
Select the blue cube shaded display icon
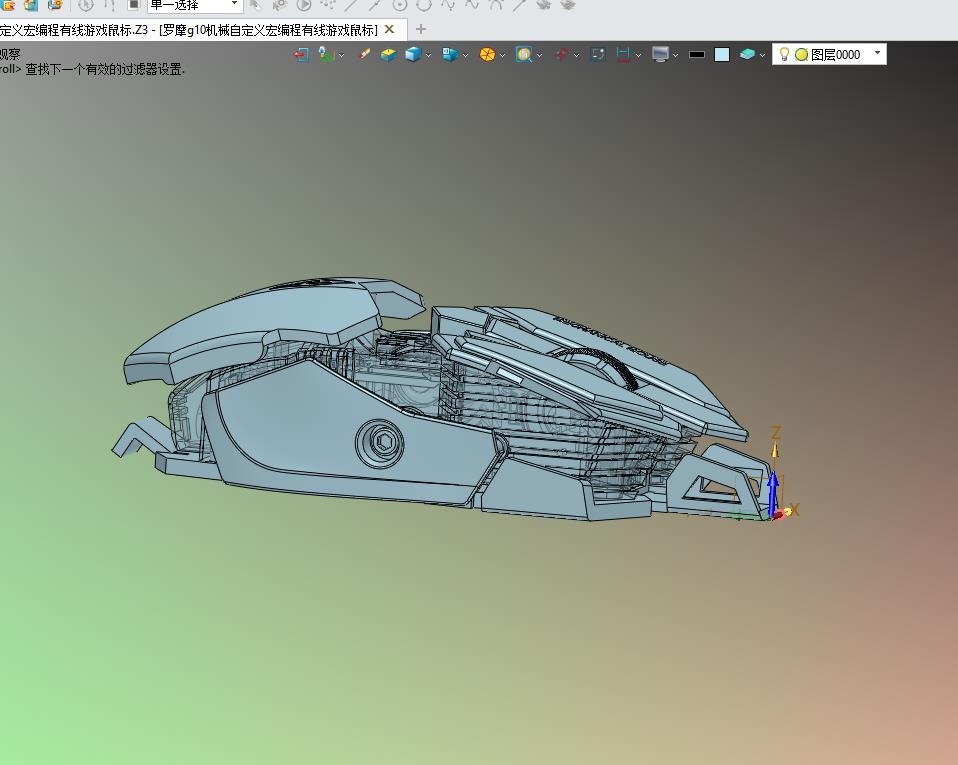click(412, 55)
